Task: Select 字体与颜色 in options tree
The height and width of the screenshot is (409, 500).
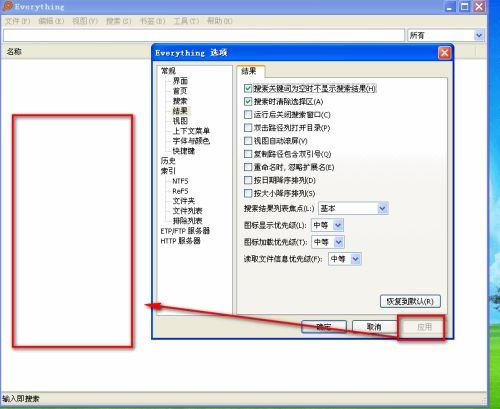Action: [191, 141]
